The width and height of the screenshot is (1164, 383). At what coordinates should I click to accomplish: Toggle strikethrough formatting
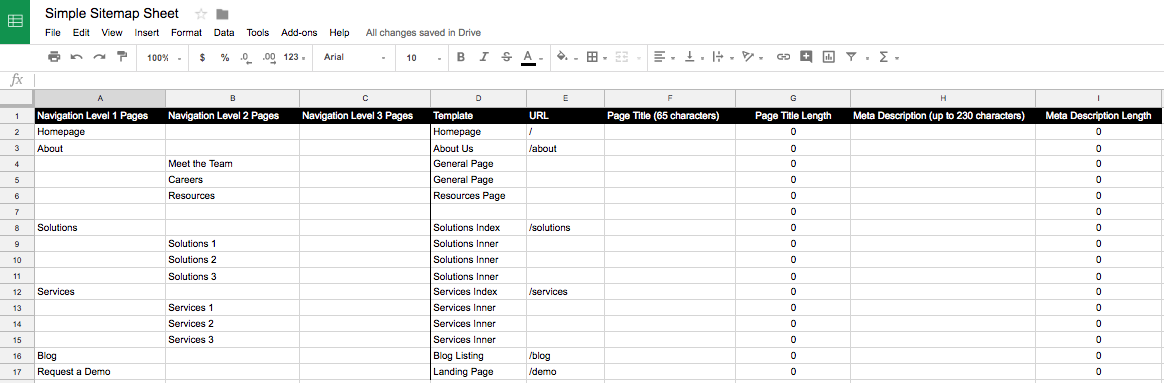tap(506, 57)
